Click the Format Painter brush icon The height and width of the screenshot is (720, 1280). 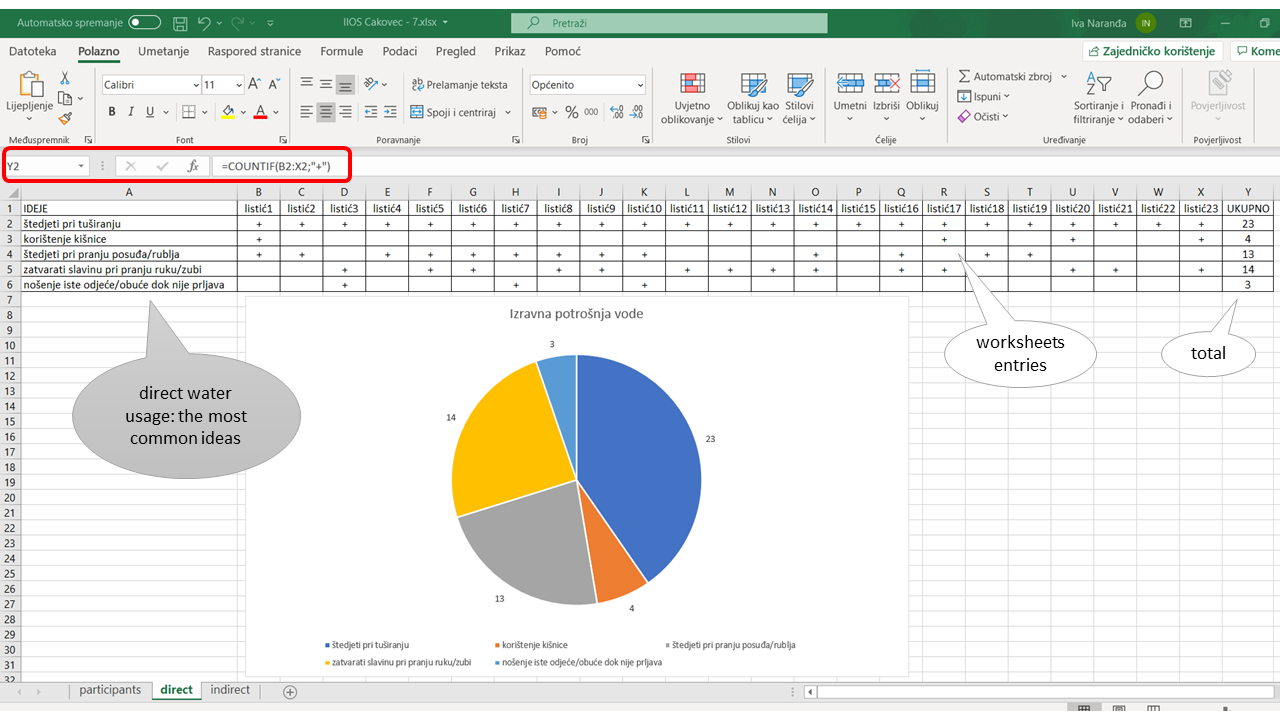[x=65, y=118]
